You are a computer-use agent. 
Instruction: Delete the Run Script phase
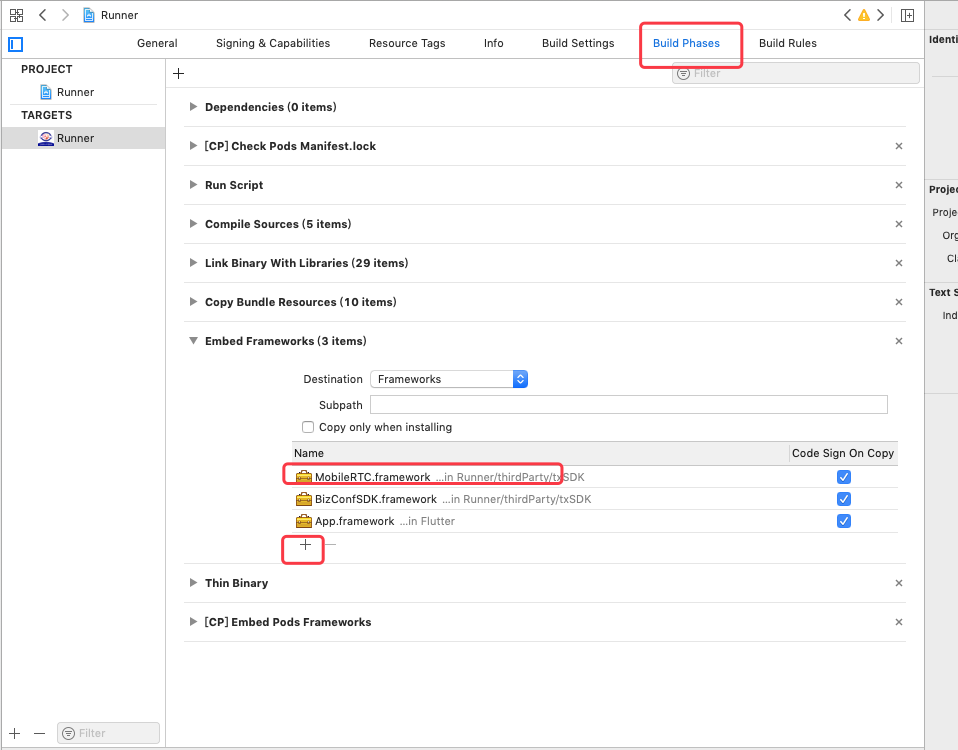click(899, 185)
